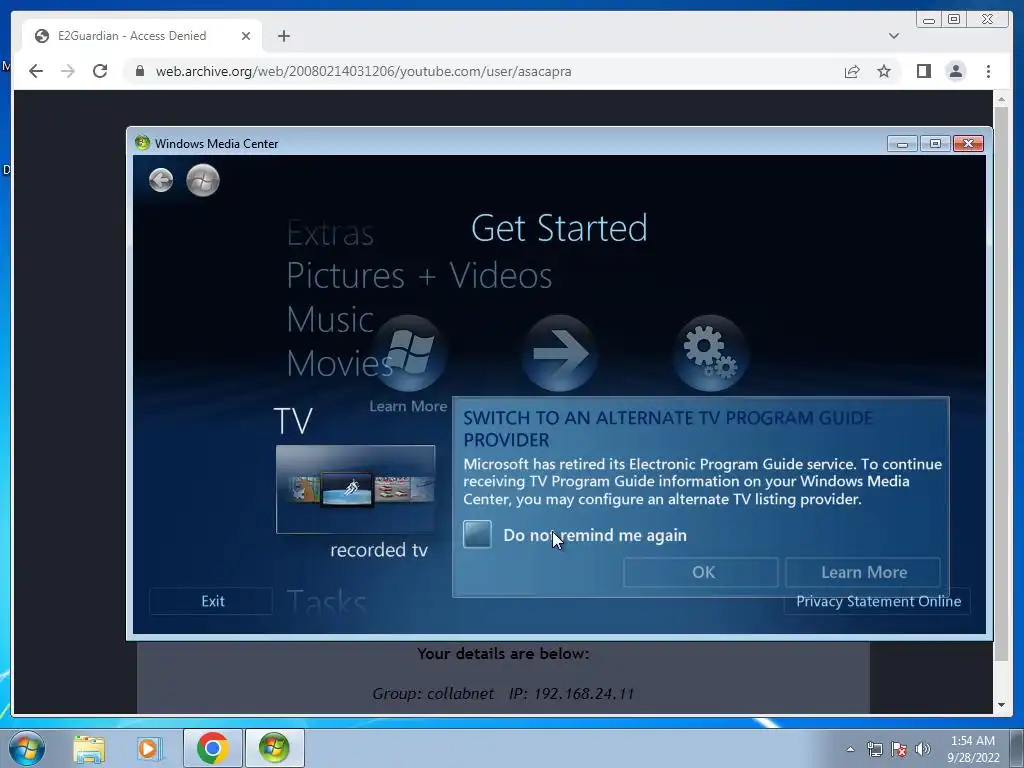Screen dimensions: 1024x768
Task: Bookmark this page with the star icon
Action: coord(884,71)
